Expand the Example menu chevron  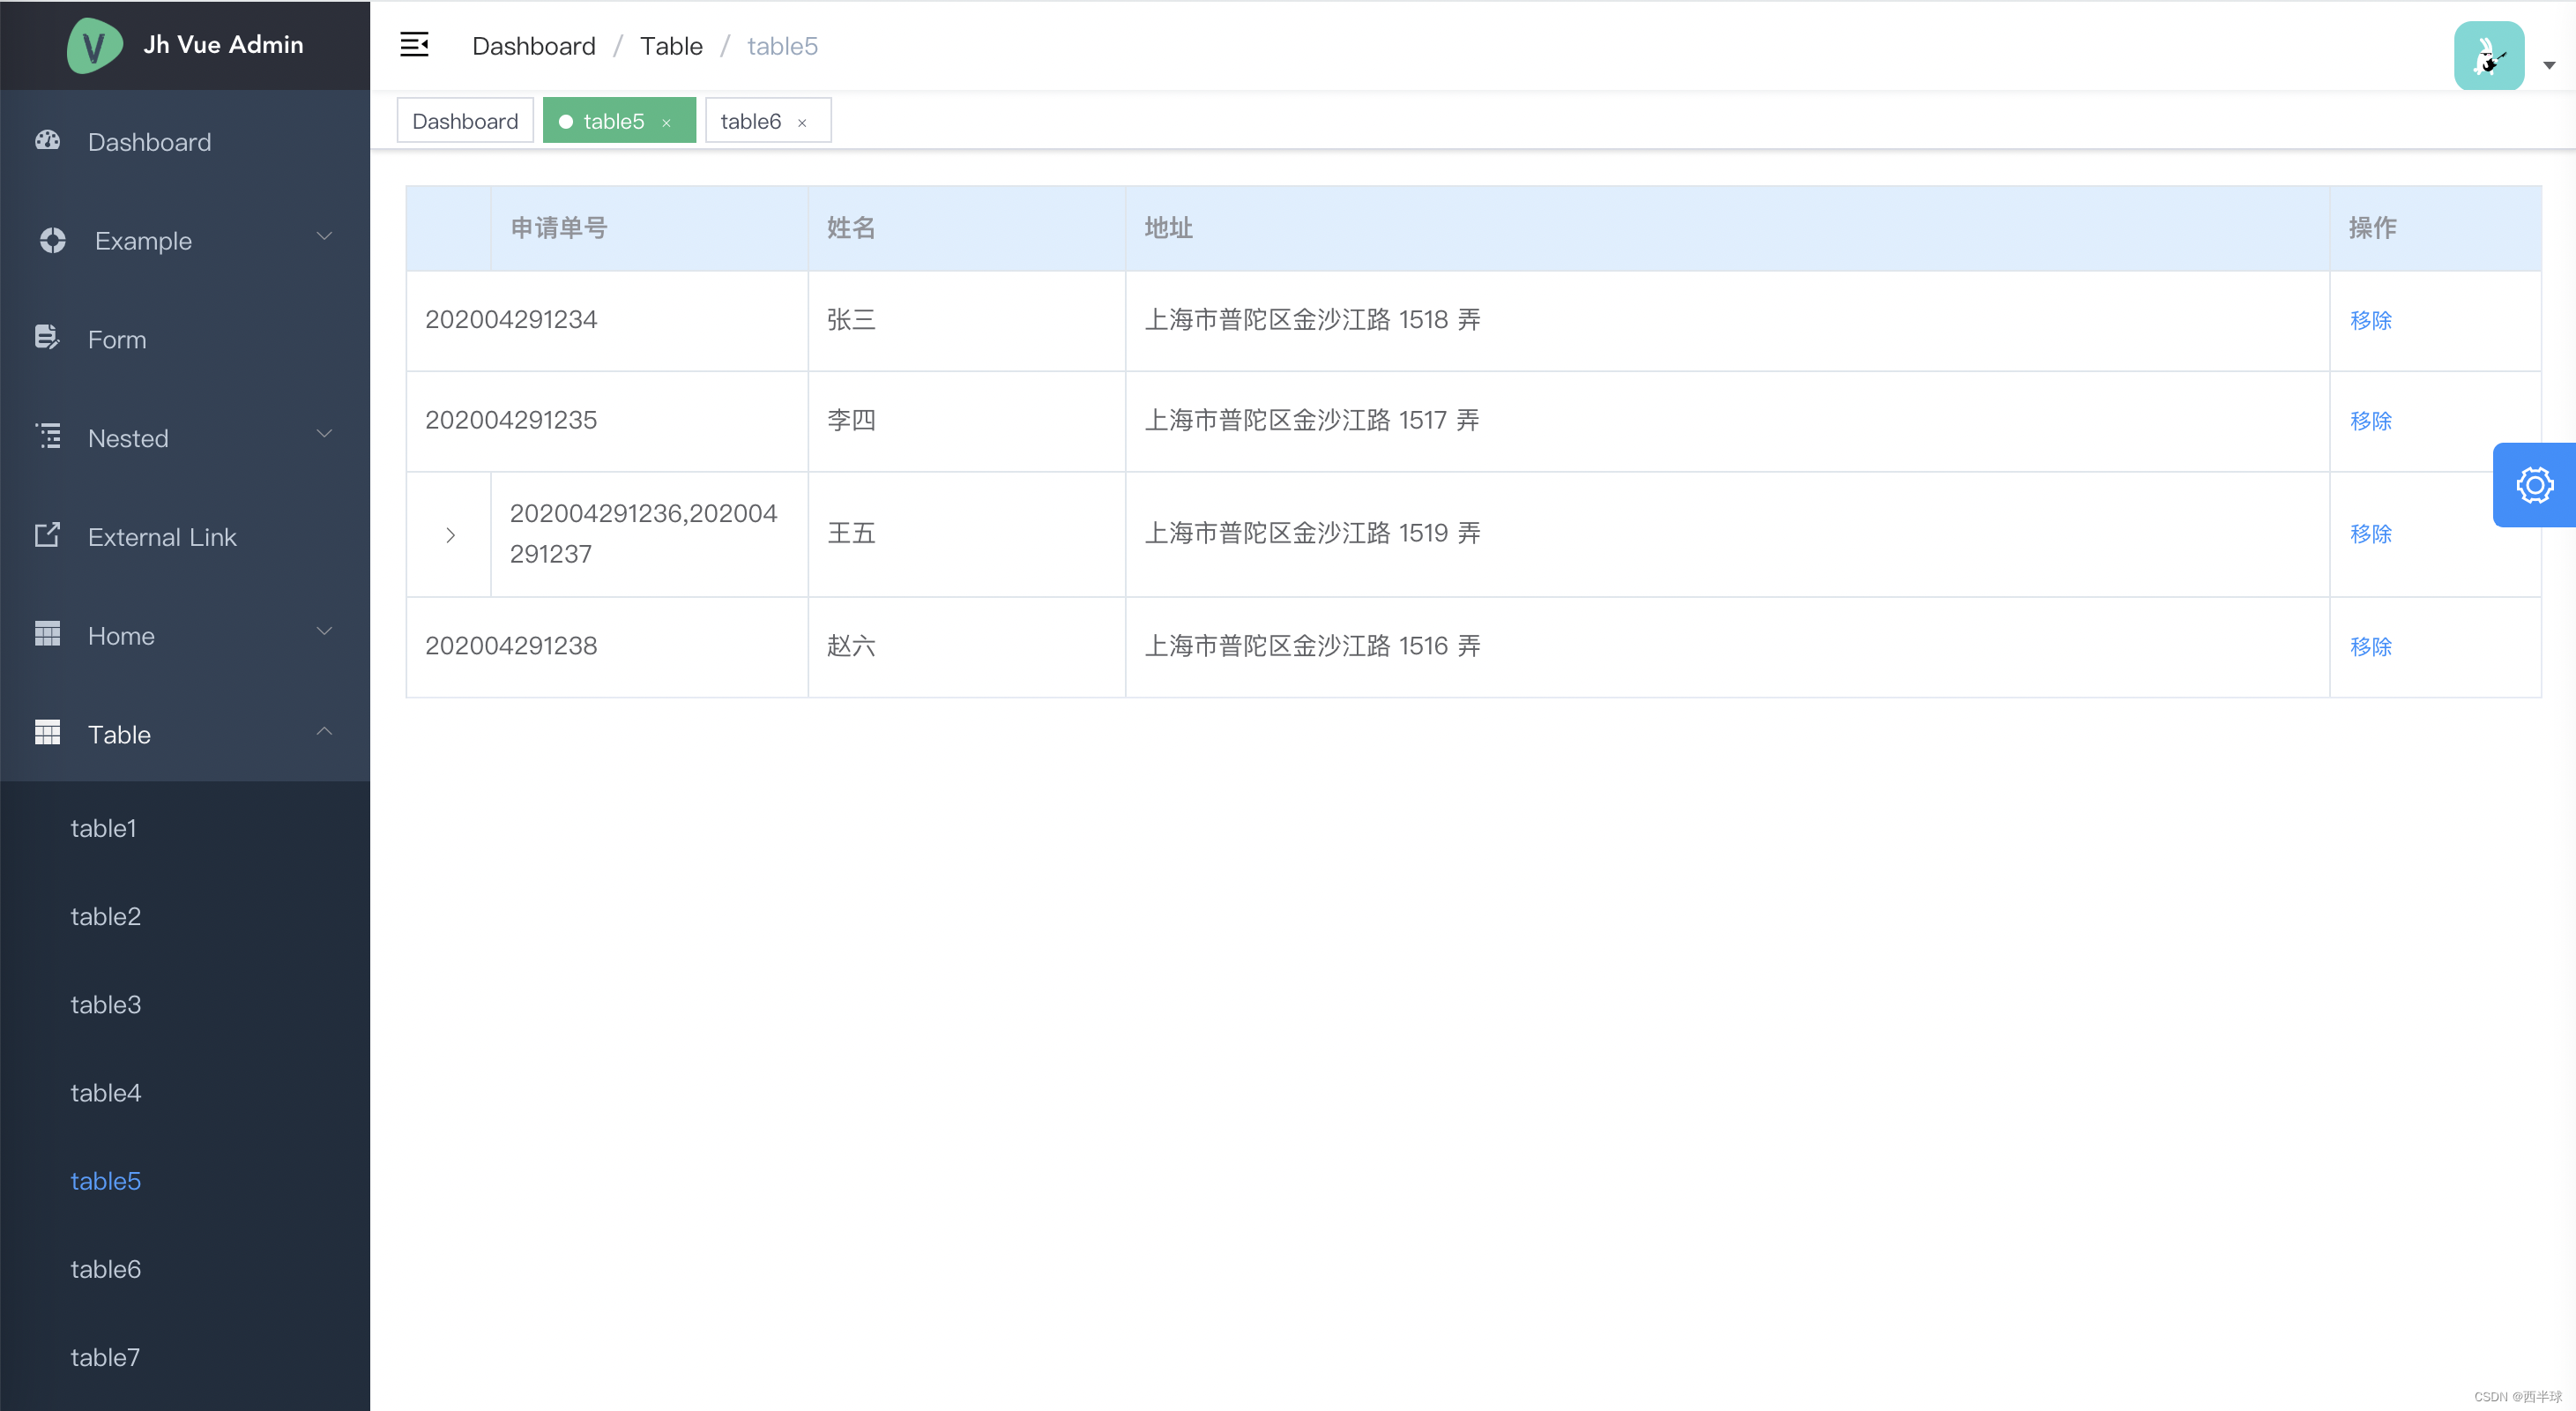coord(324,237)
